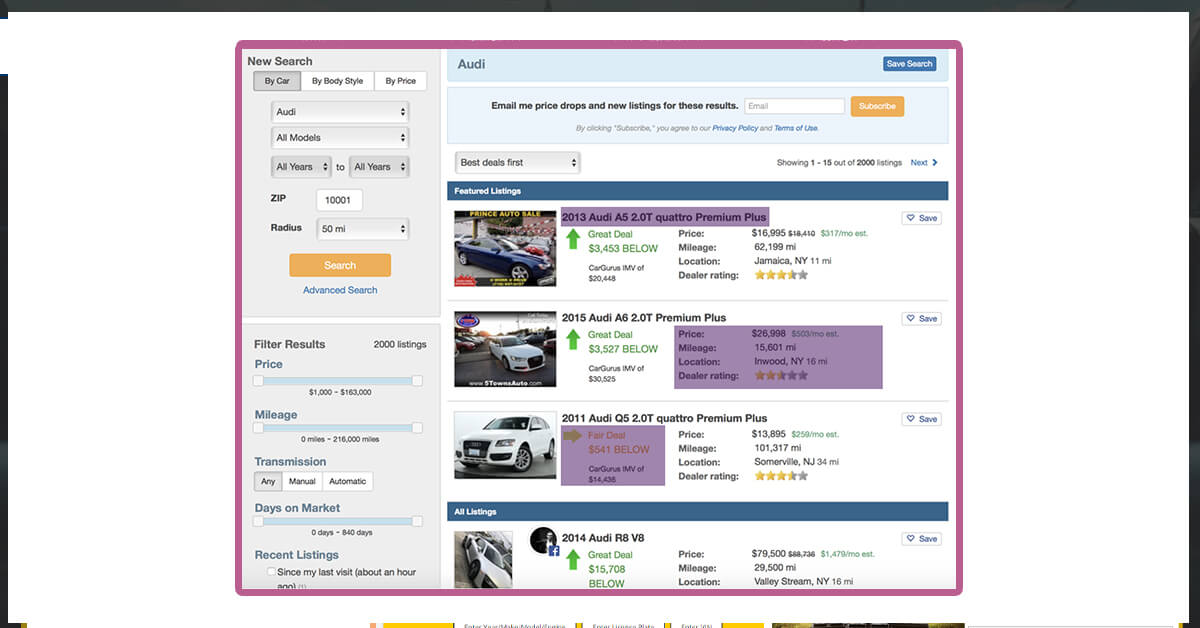Open the 2014 Audi R8 V8 listing title
Image resolution: width=1200 pixels, height=628 pixels.
[603, 538]
